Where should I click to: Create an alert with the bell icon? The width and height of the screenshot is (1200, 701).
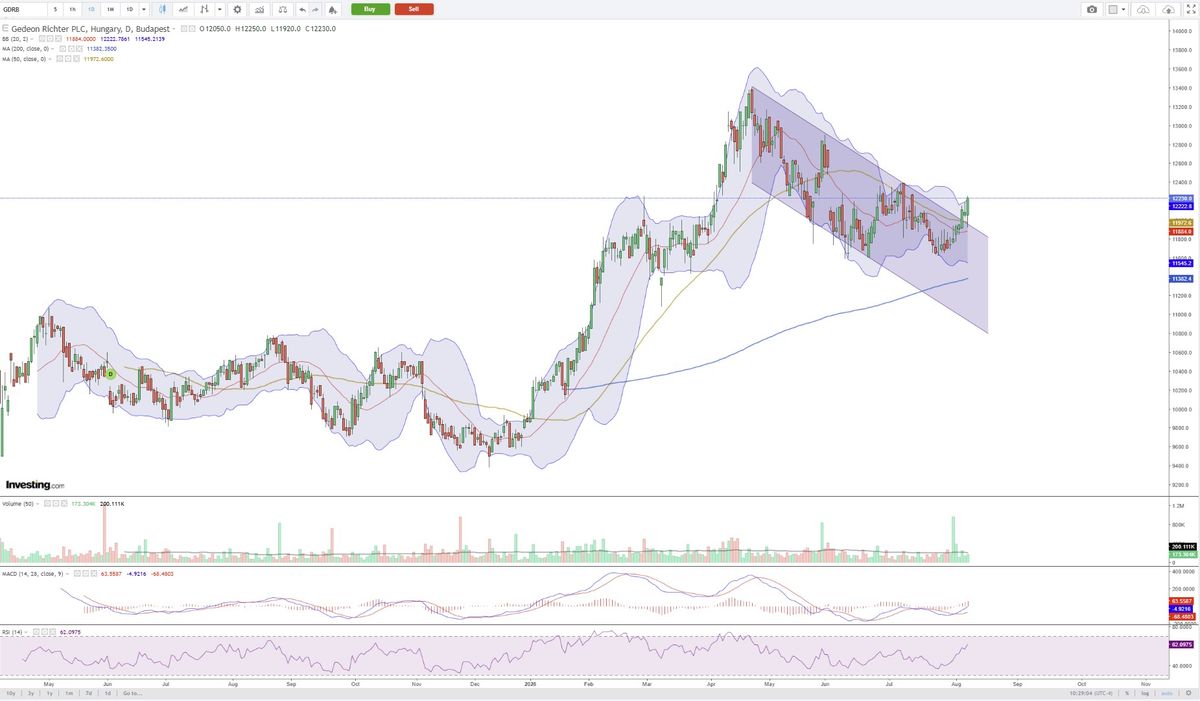(332, 9)
